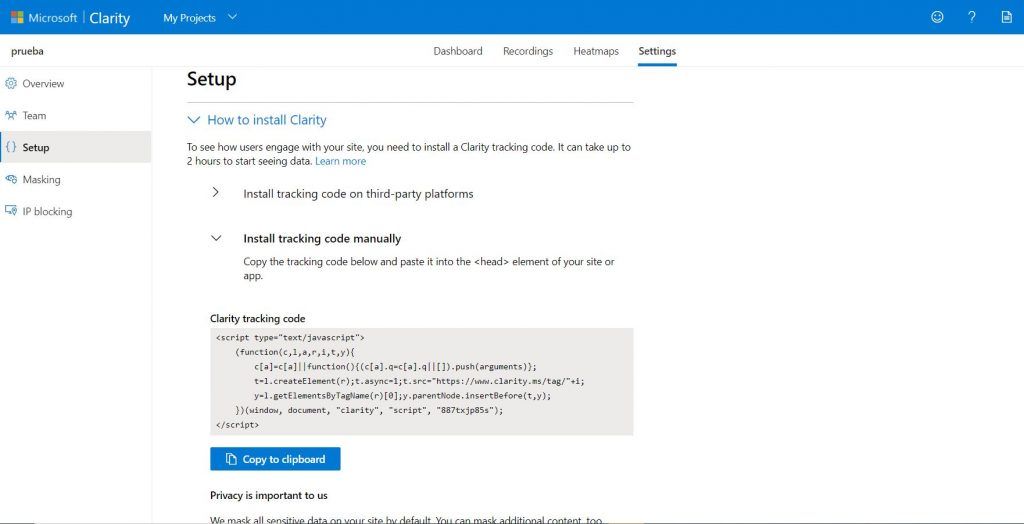The width and height of the screenshot is (1024, 524).
Task: Click the 'Copy the tracking code below' instruction text
Action: tap(428, 269)
